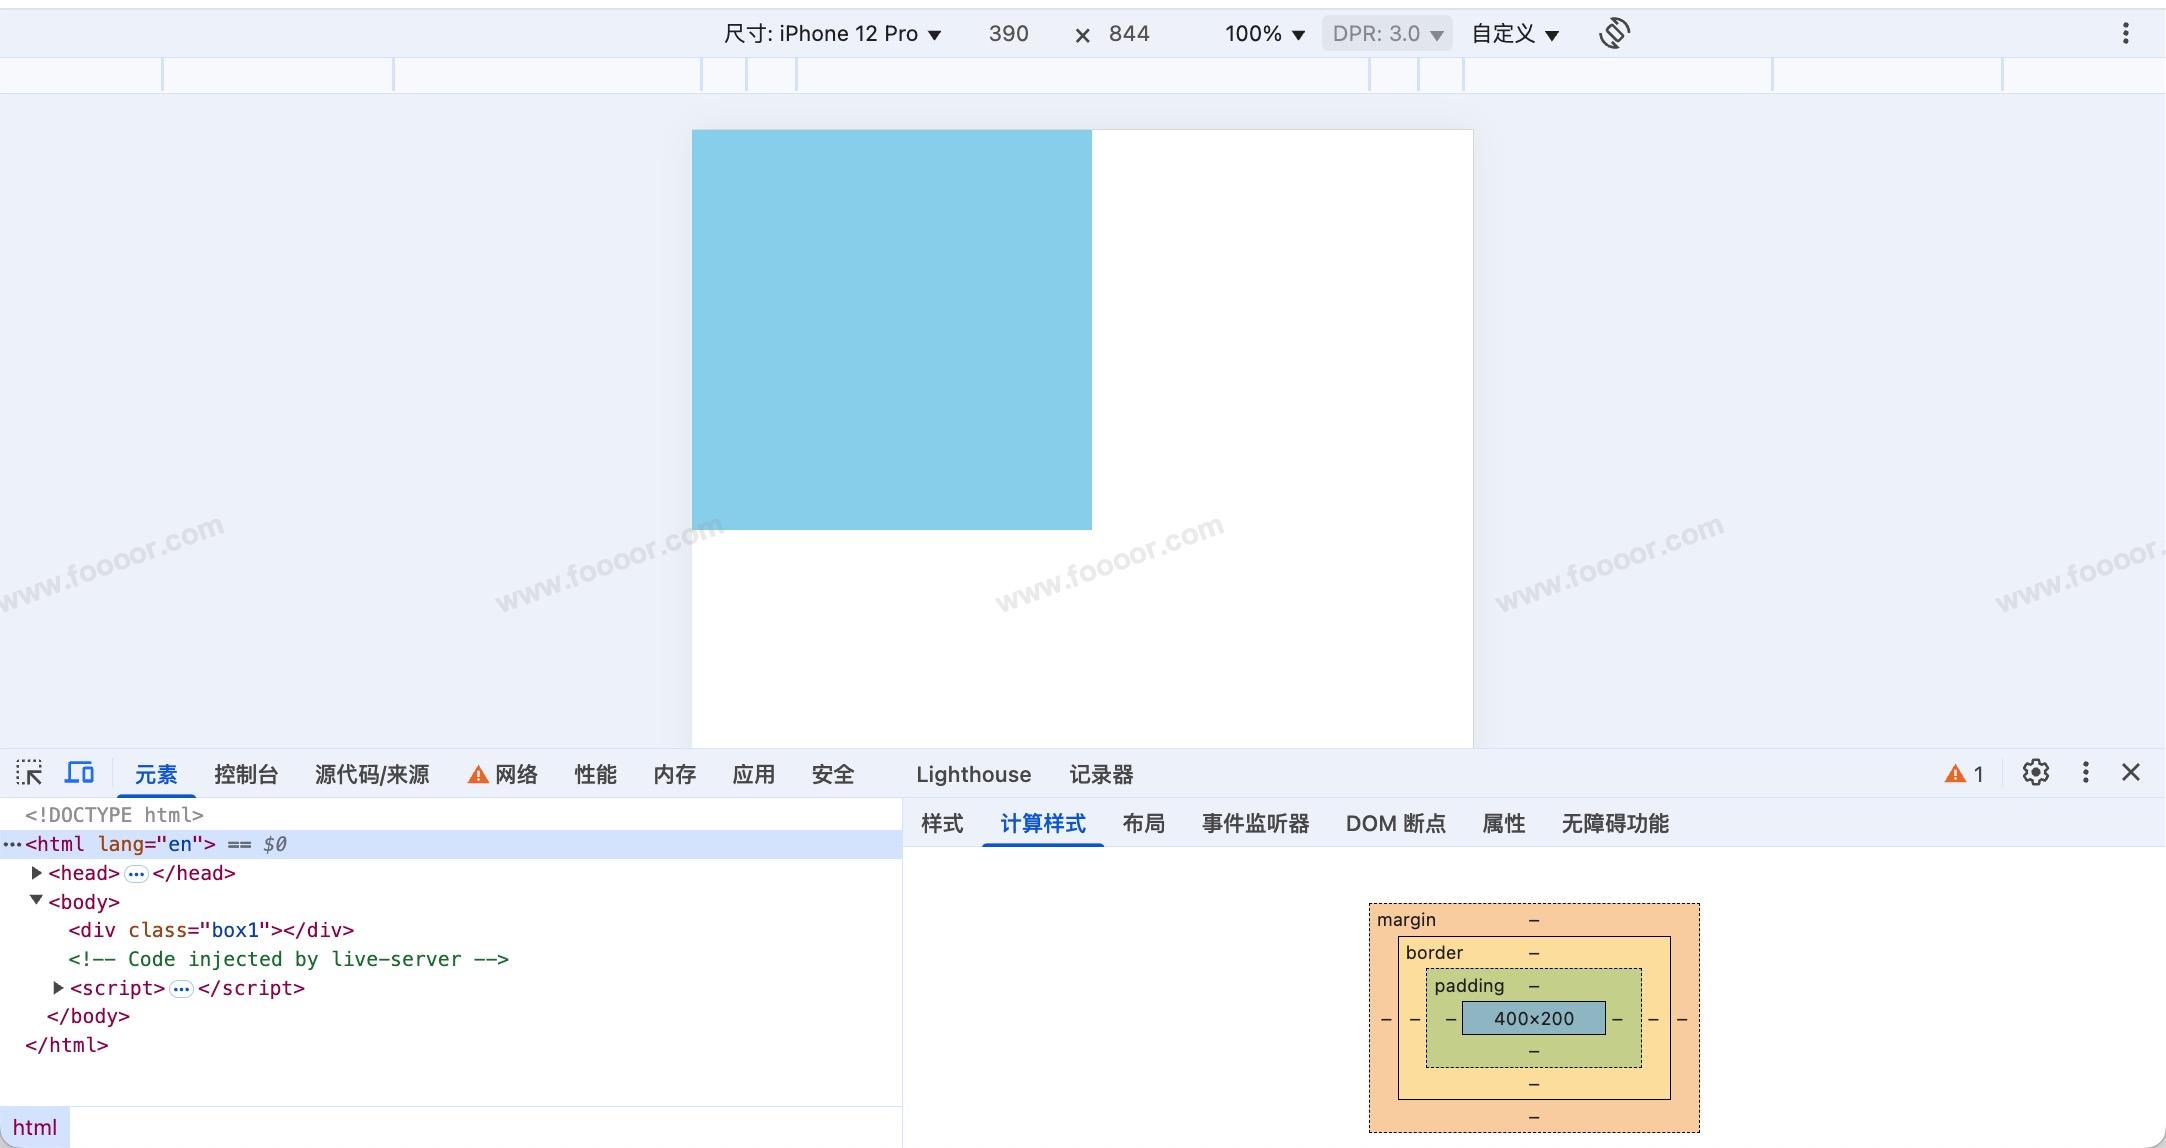This screenshot has width=2166, height=1148.
Task: Click the html breadcrumb at bottom
Action: 34,1128
